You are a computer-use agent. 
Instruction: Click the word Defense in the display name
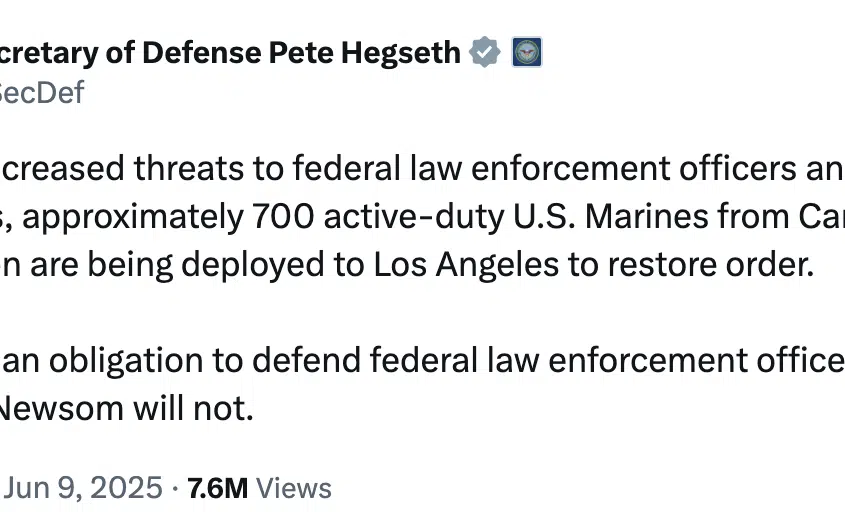coord(202,53)
